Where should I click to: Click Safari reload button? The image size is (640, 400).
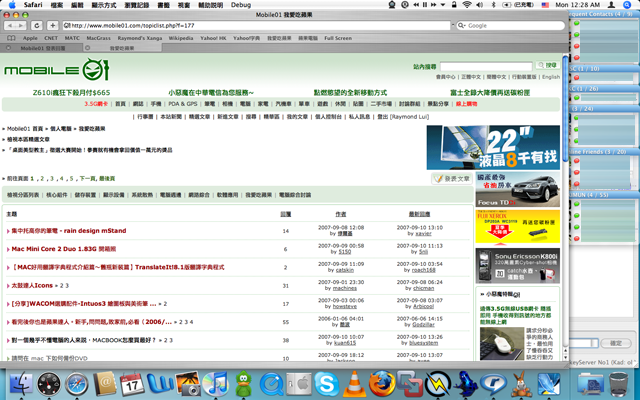[x=36, y=25]
